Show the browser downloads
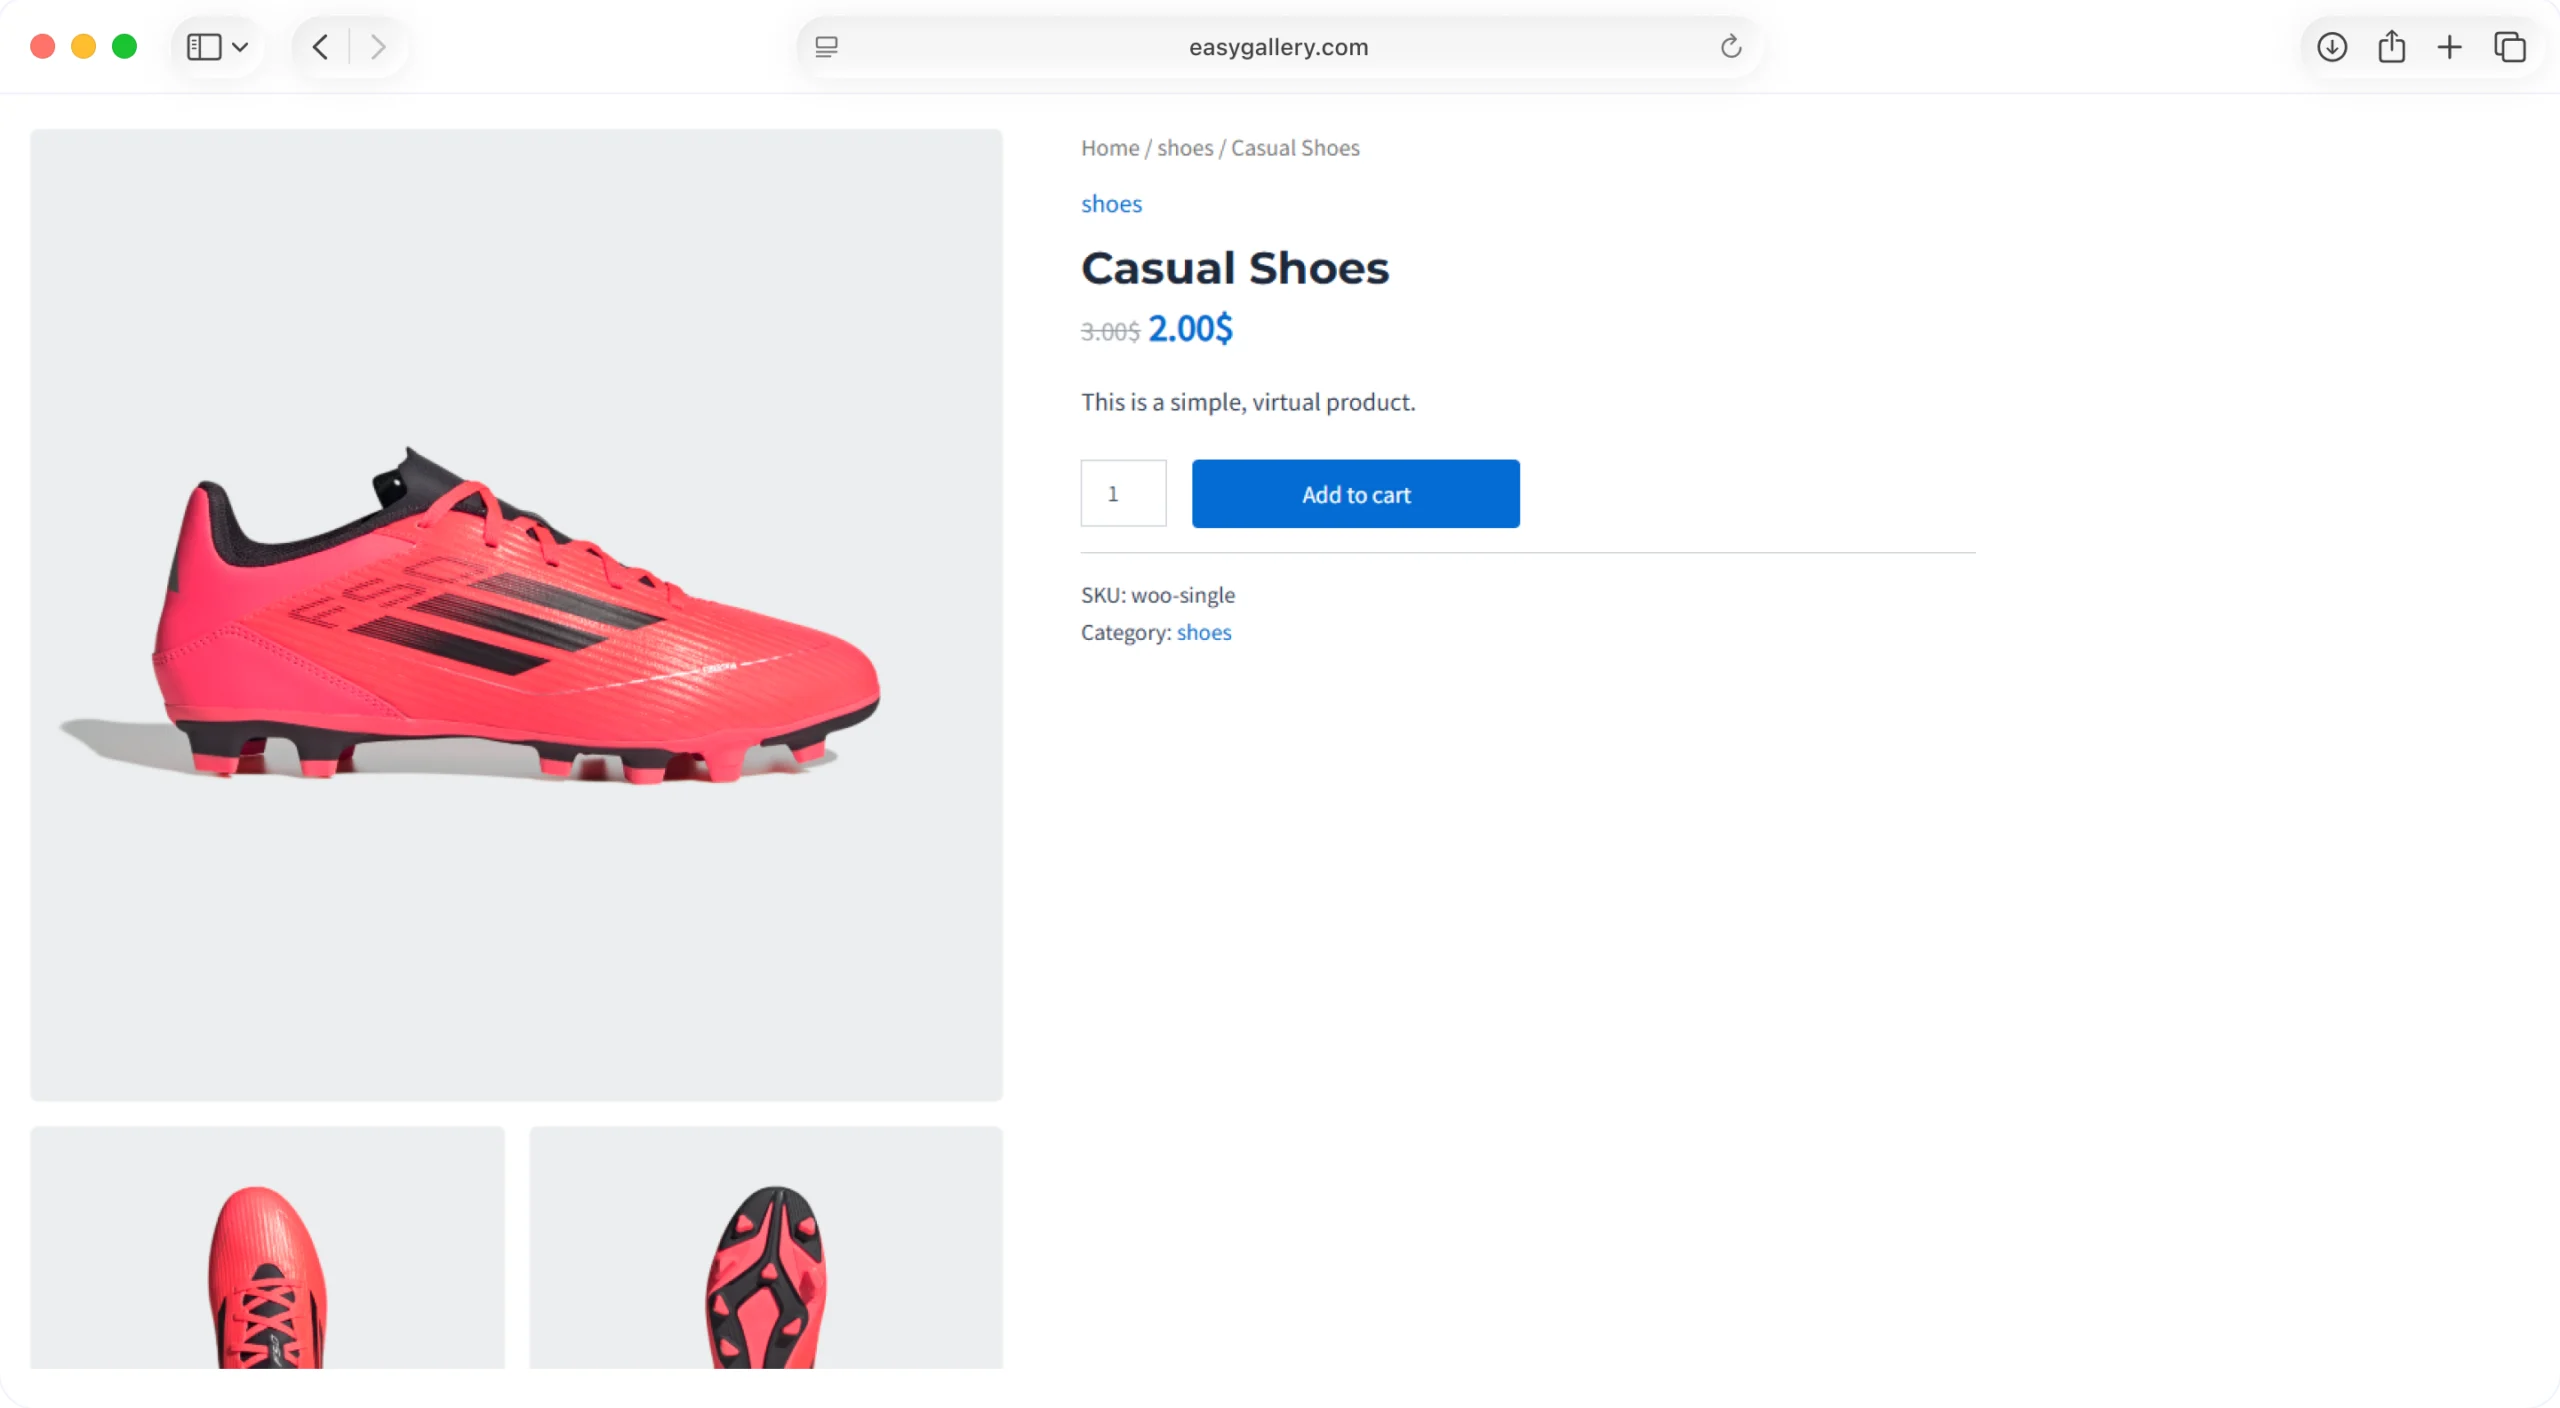Screen dimensions: 2560x1408 click(x=2331, y=47)
